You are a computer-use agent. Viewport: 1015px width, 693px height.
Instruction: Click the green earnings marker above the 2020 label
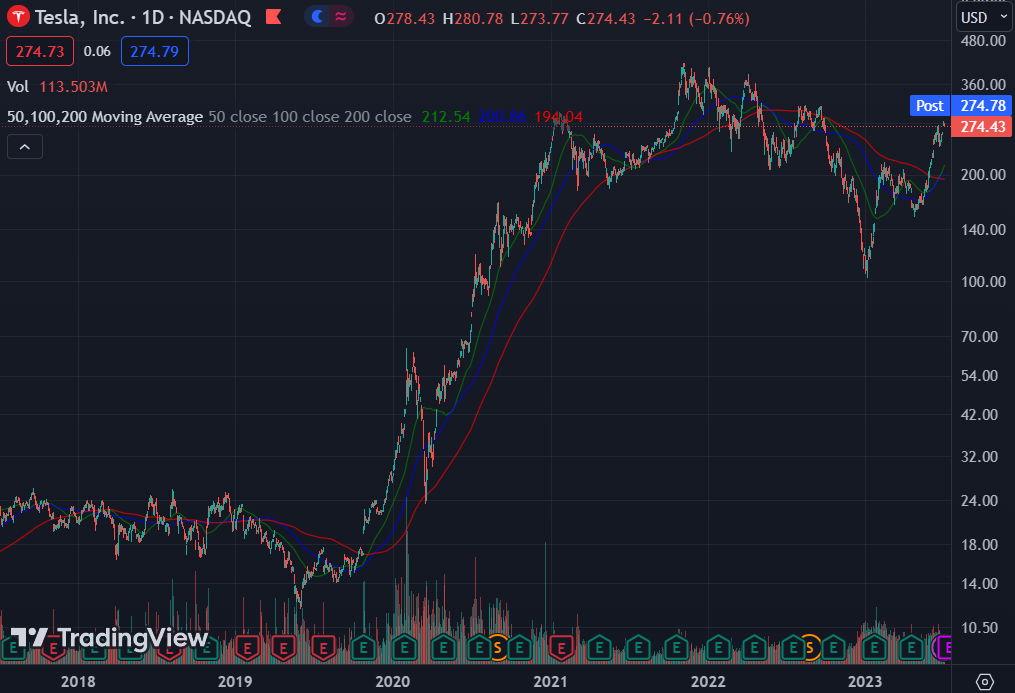(404, 646)
